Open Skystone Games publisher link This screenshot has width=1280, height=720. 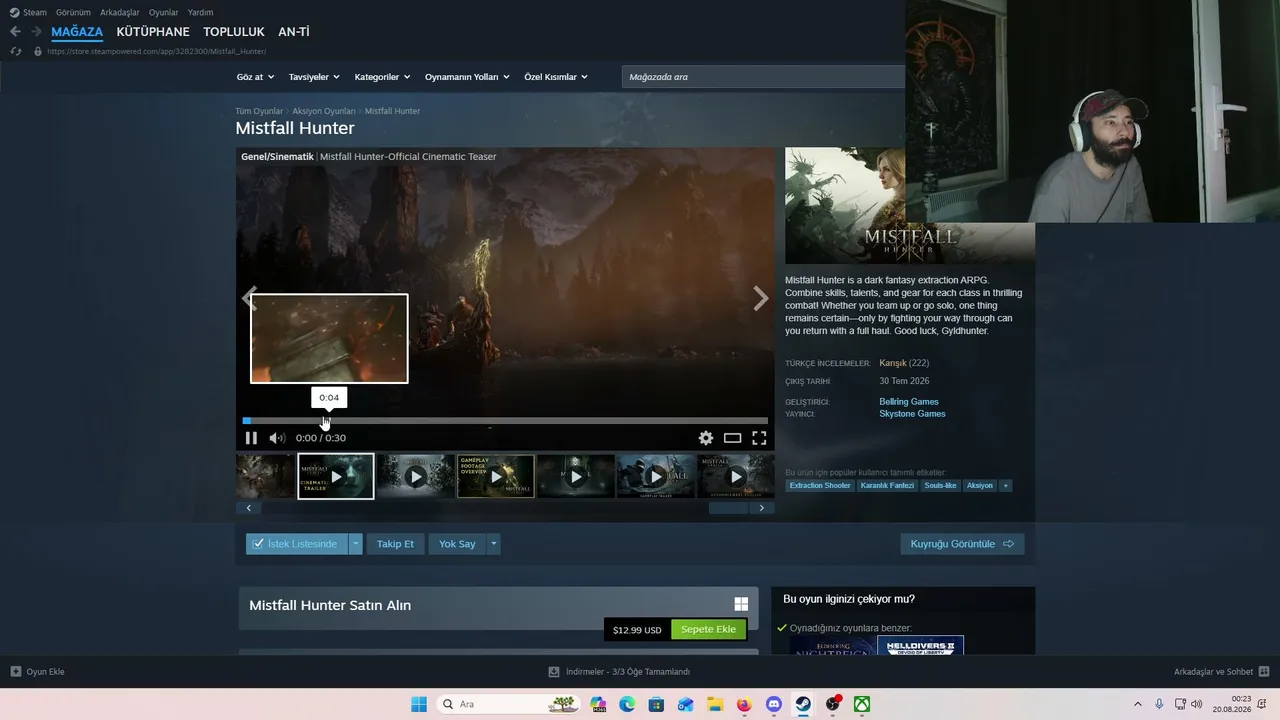tap(912, 414)
